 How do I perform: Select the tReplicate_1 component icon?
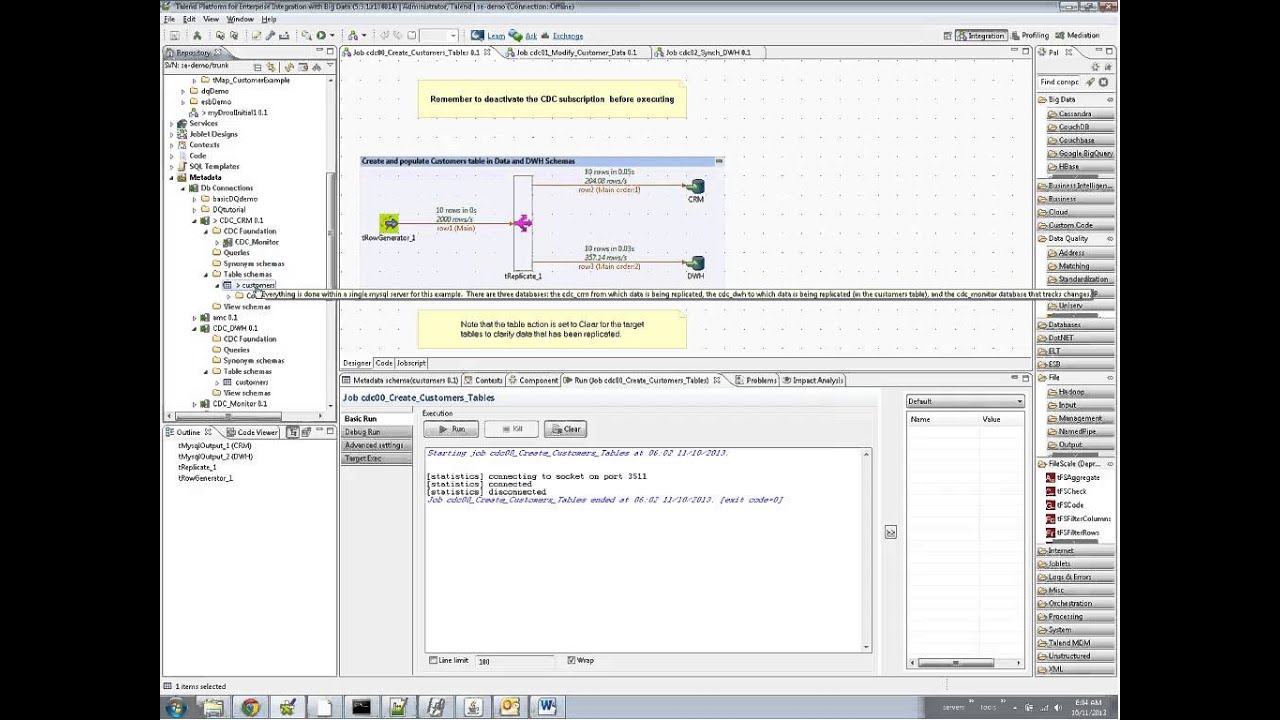click(x=522, y=224)
